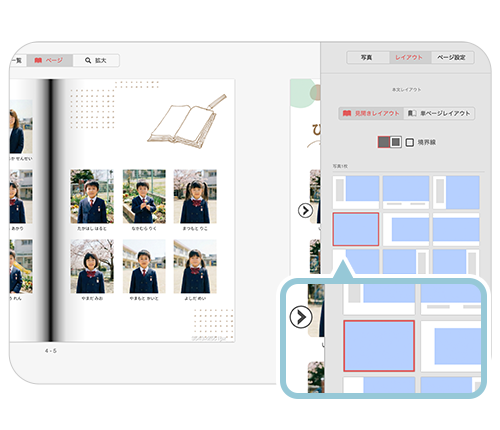Select the girl with pigtails photo
500x430 pixels.
pos(195,196)
